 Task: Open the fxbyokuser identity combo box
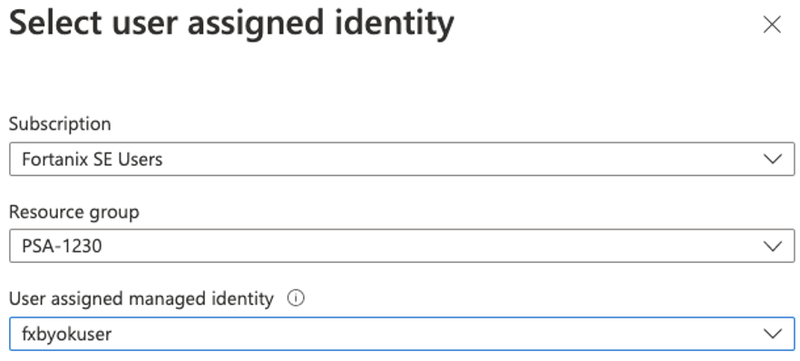402,334
